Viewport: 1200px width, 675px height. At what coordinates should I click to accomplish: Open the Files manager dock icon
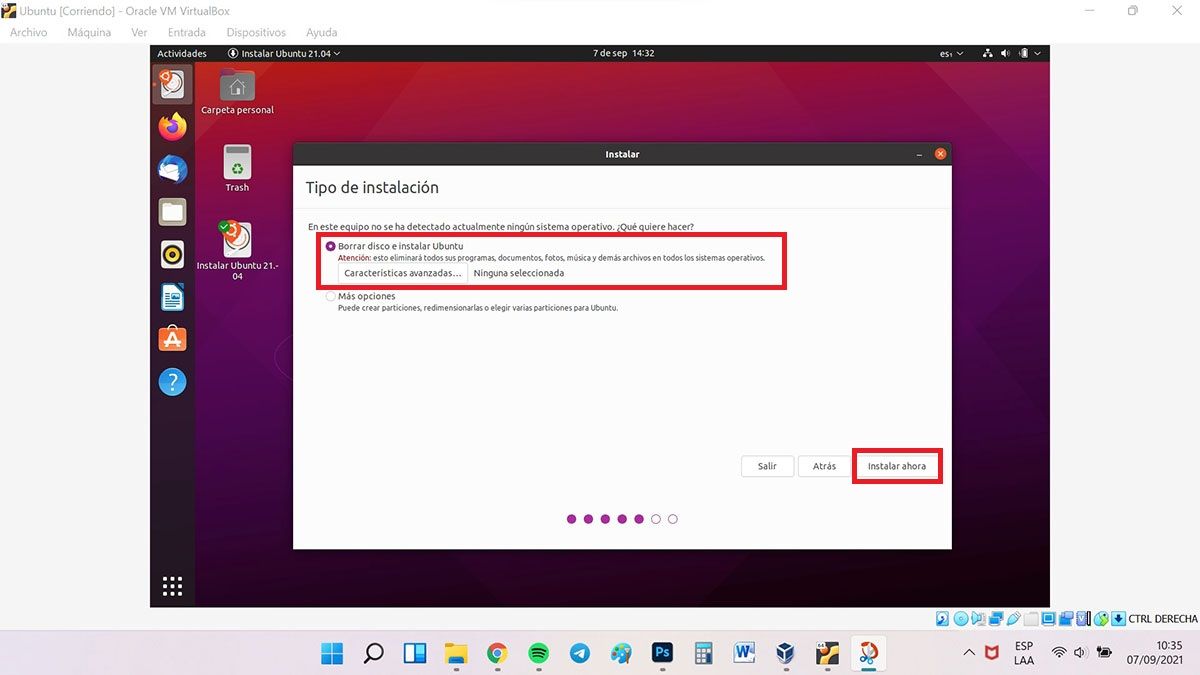point(172,212)
